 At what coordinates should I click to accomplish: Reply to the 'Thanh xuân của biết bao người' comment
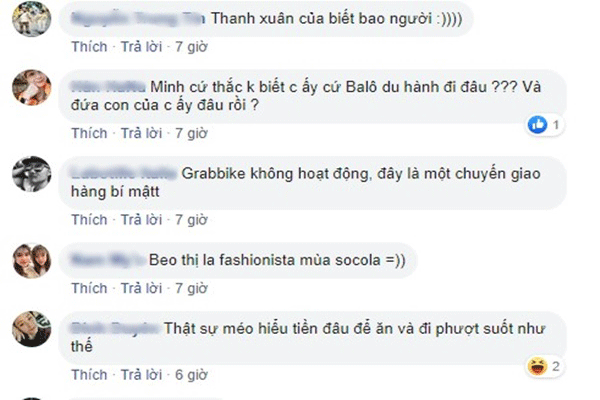(x=142, y=47)
